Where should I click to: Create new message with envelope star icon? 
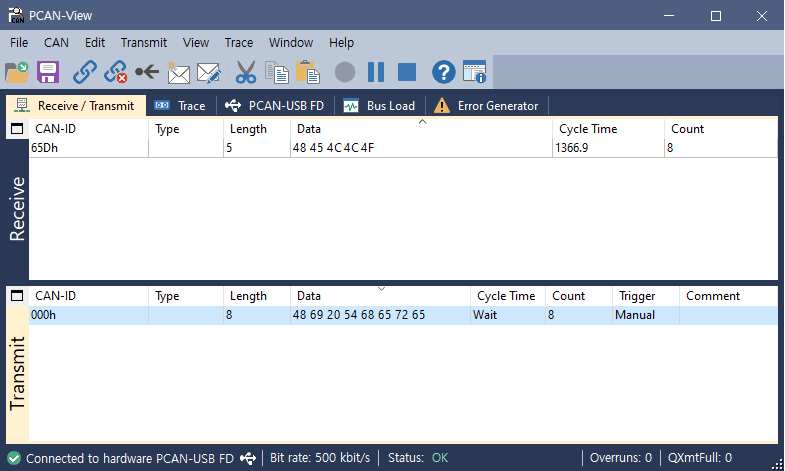click(x=178, y=72)
